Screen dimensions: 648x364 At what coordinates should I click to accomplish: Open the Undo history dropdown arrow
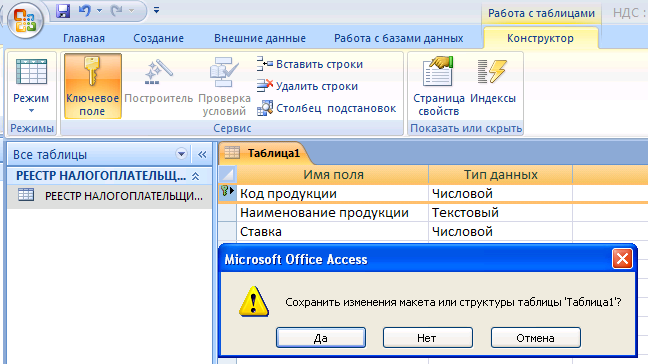point(100,11)
